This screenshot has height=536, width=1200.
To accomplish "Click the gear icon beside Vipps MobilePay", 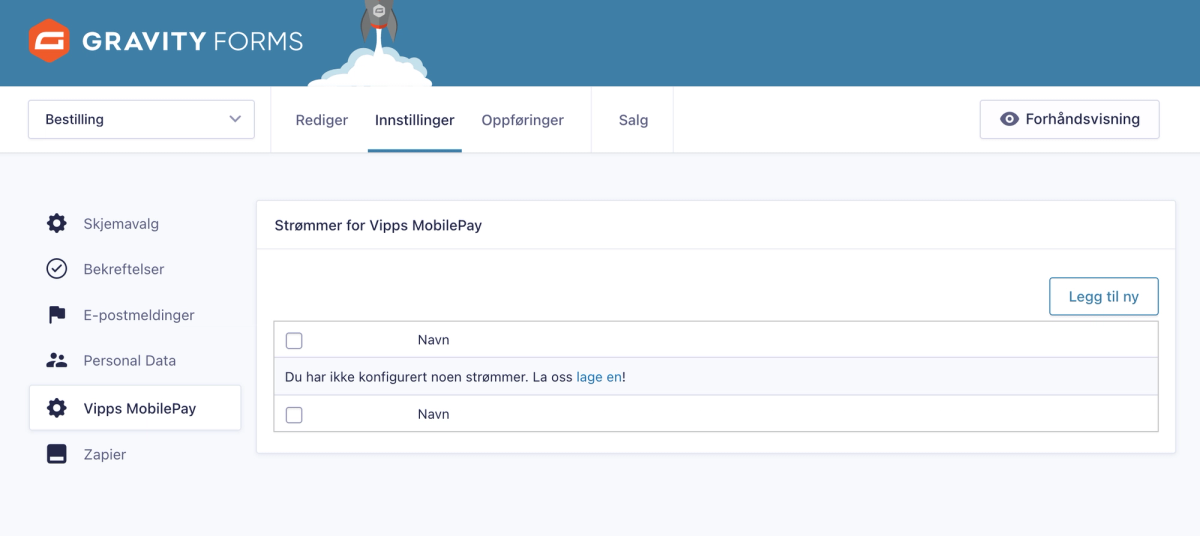I will coord(57,408).
